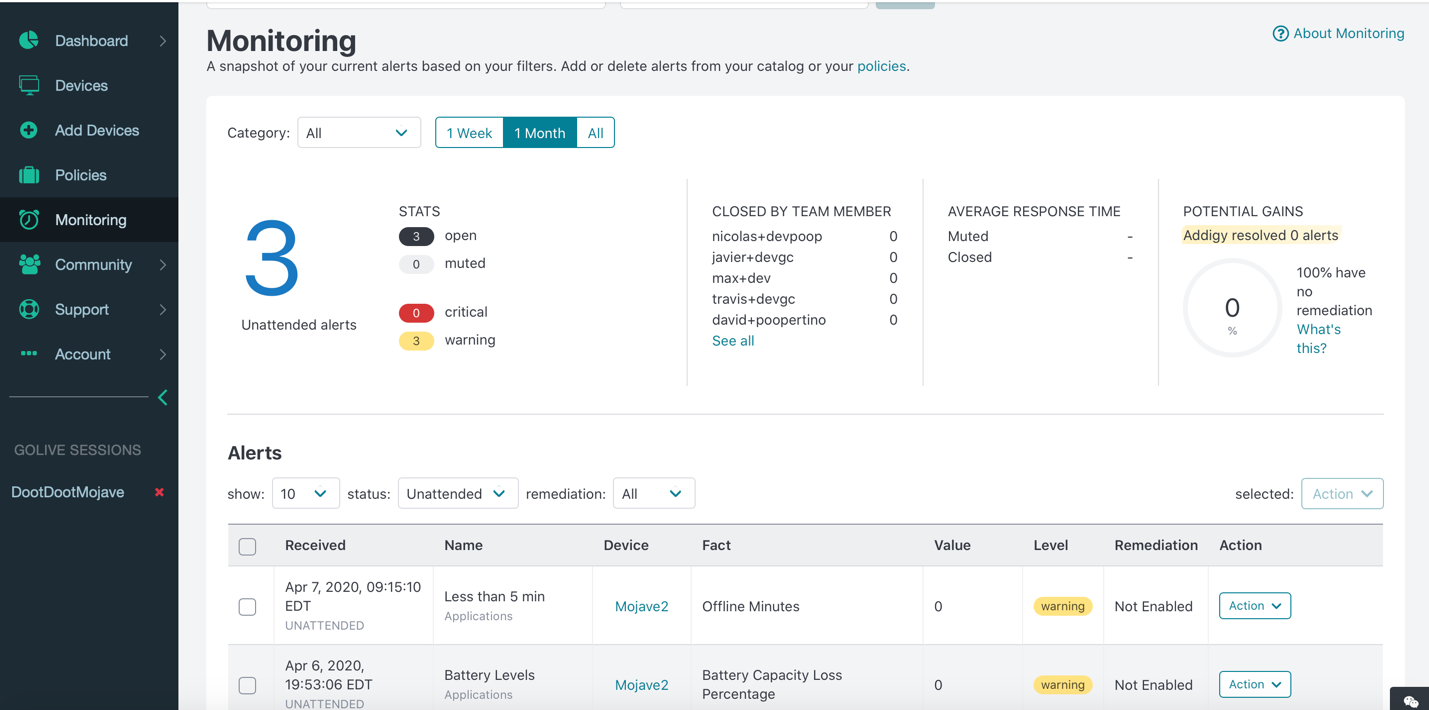Click the Account three-dots icon
The height and width of the screenshot is (710, 1429).
tap(29, 353)
